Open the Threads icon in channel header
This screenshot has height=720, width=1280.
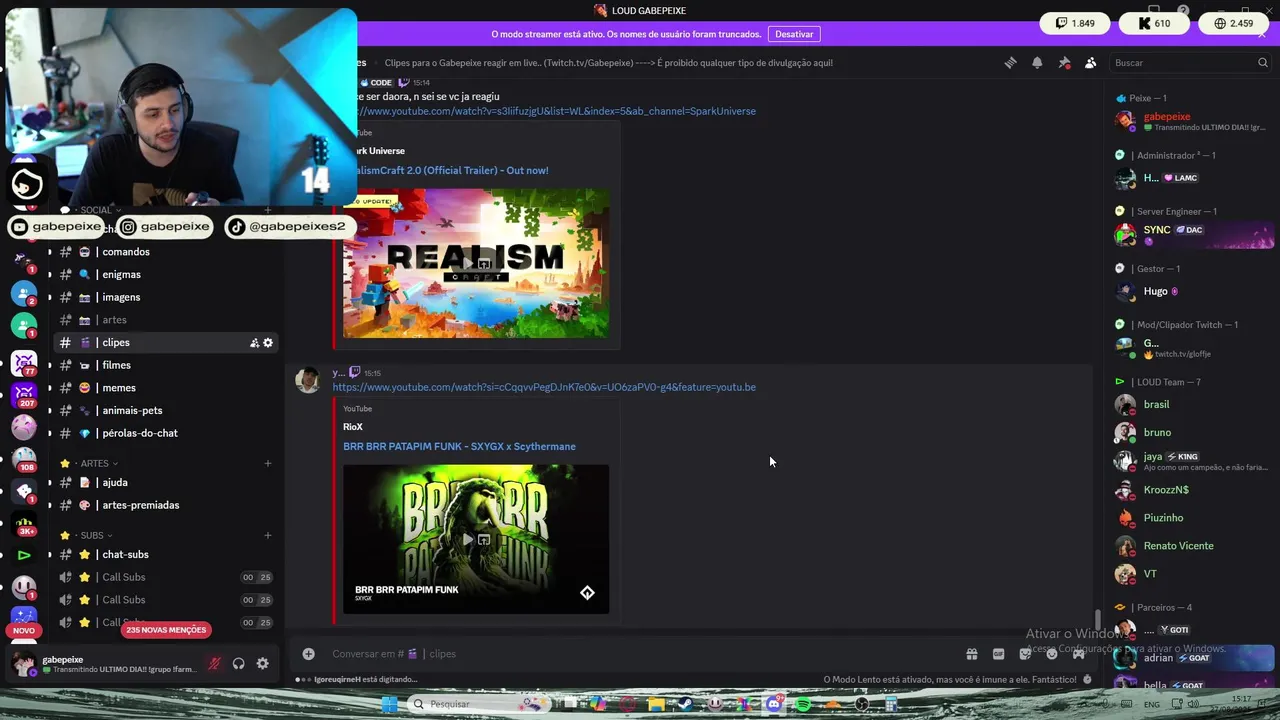point(1010,63)
